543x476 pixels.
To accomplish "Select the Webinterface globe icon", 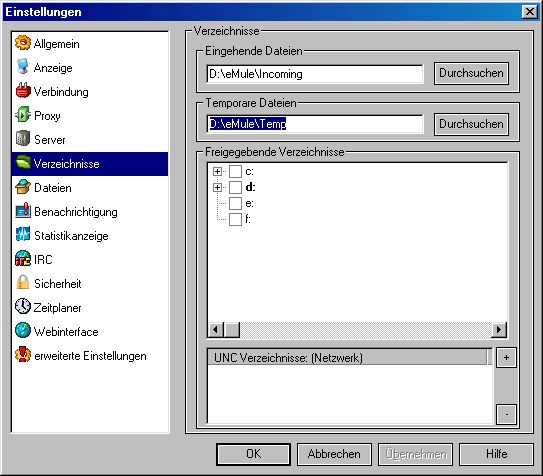I will coord(23,331).
